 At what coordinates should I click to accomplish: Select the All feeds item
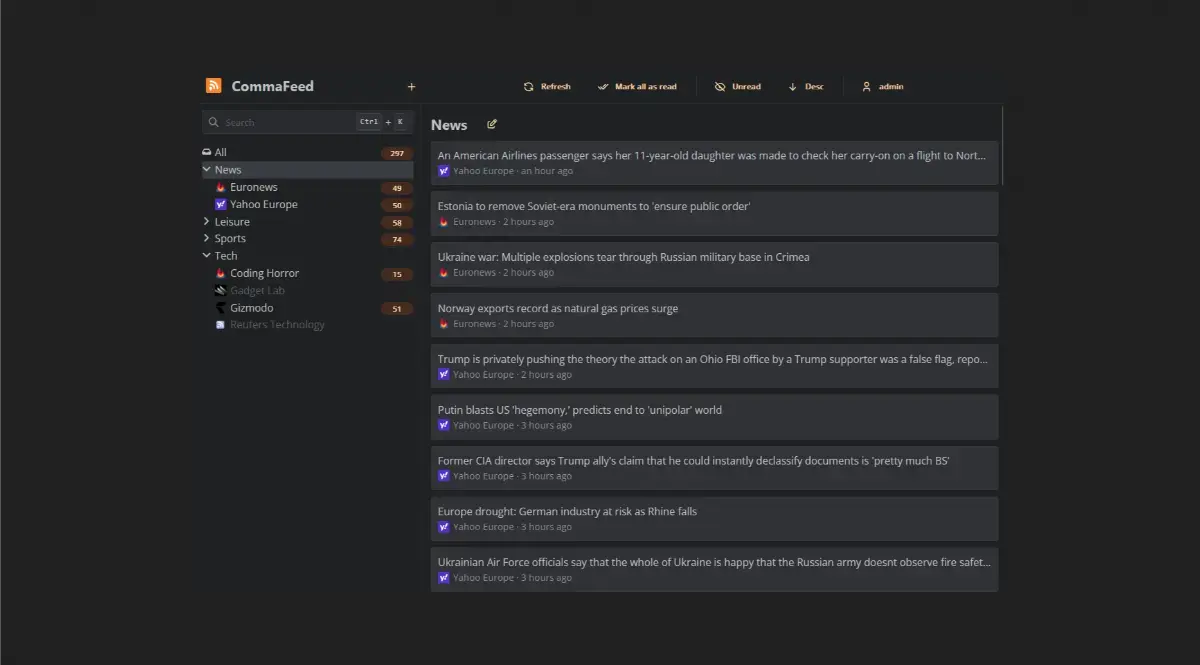(x=221, y=153)
